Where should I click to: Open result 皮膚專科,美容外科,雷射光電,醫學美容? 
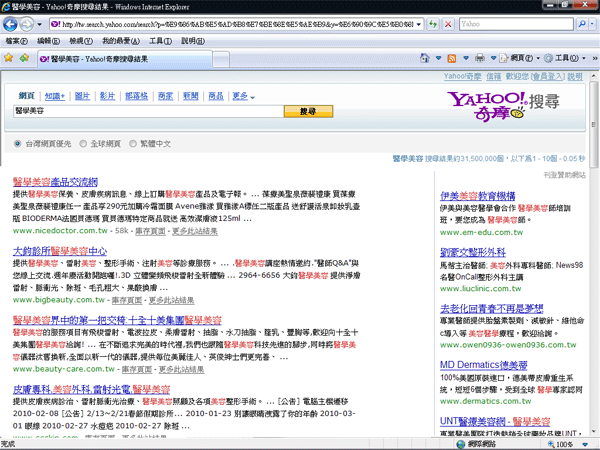click(x=91, y=390)
